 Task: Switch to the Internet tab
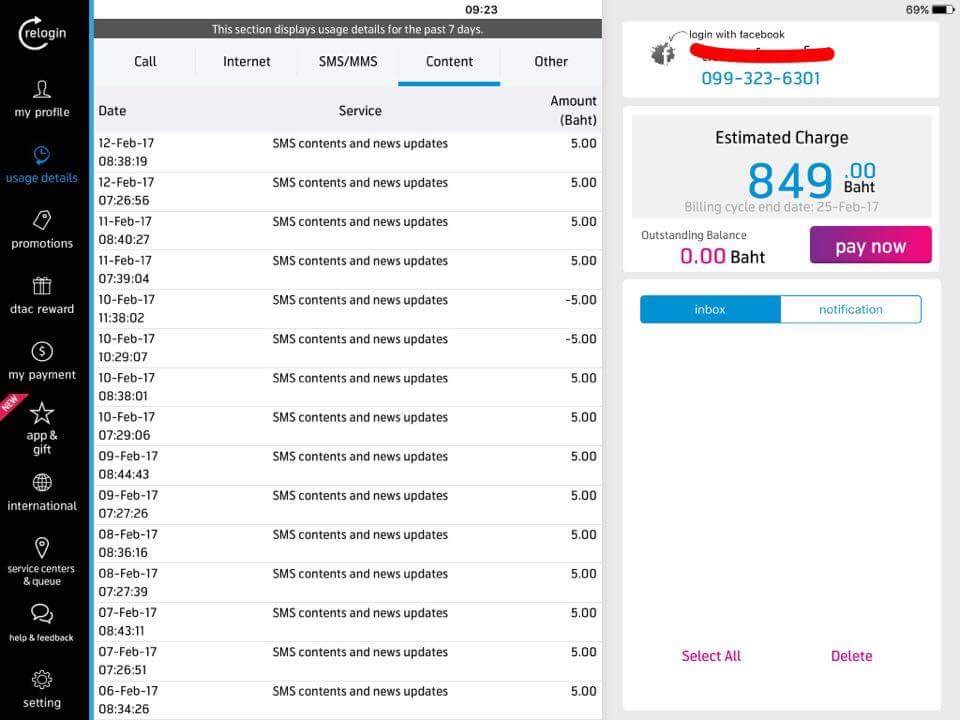[247, 61]
